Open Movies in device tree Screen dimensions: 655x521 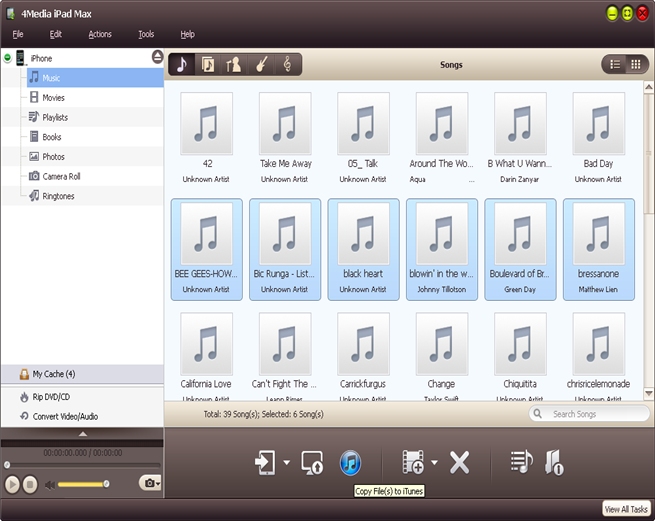tap(53, 98)
